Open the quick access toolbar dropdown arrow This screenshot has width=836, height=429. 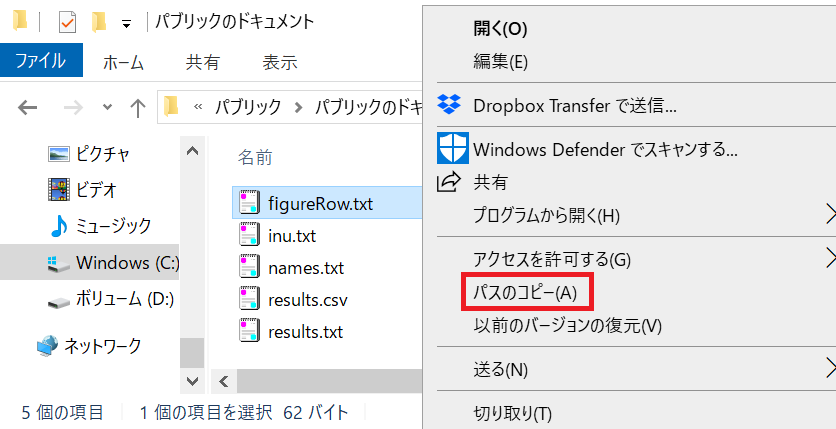point(125,22)
